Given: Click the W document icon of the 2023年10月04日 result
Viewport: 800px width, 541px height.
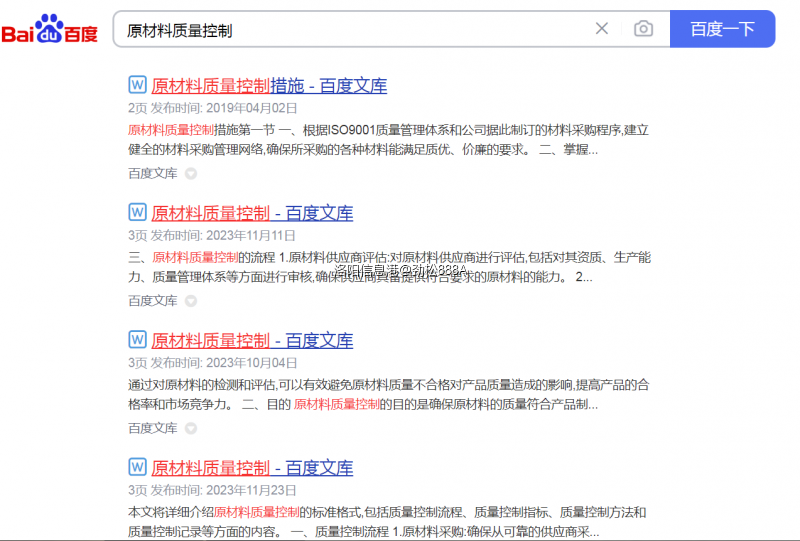Looking at the screenshot, I should point(138,340).
